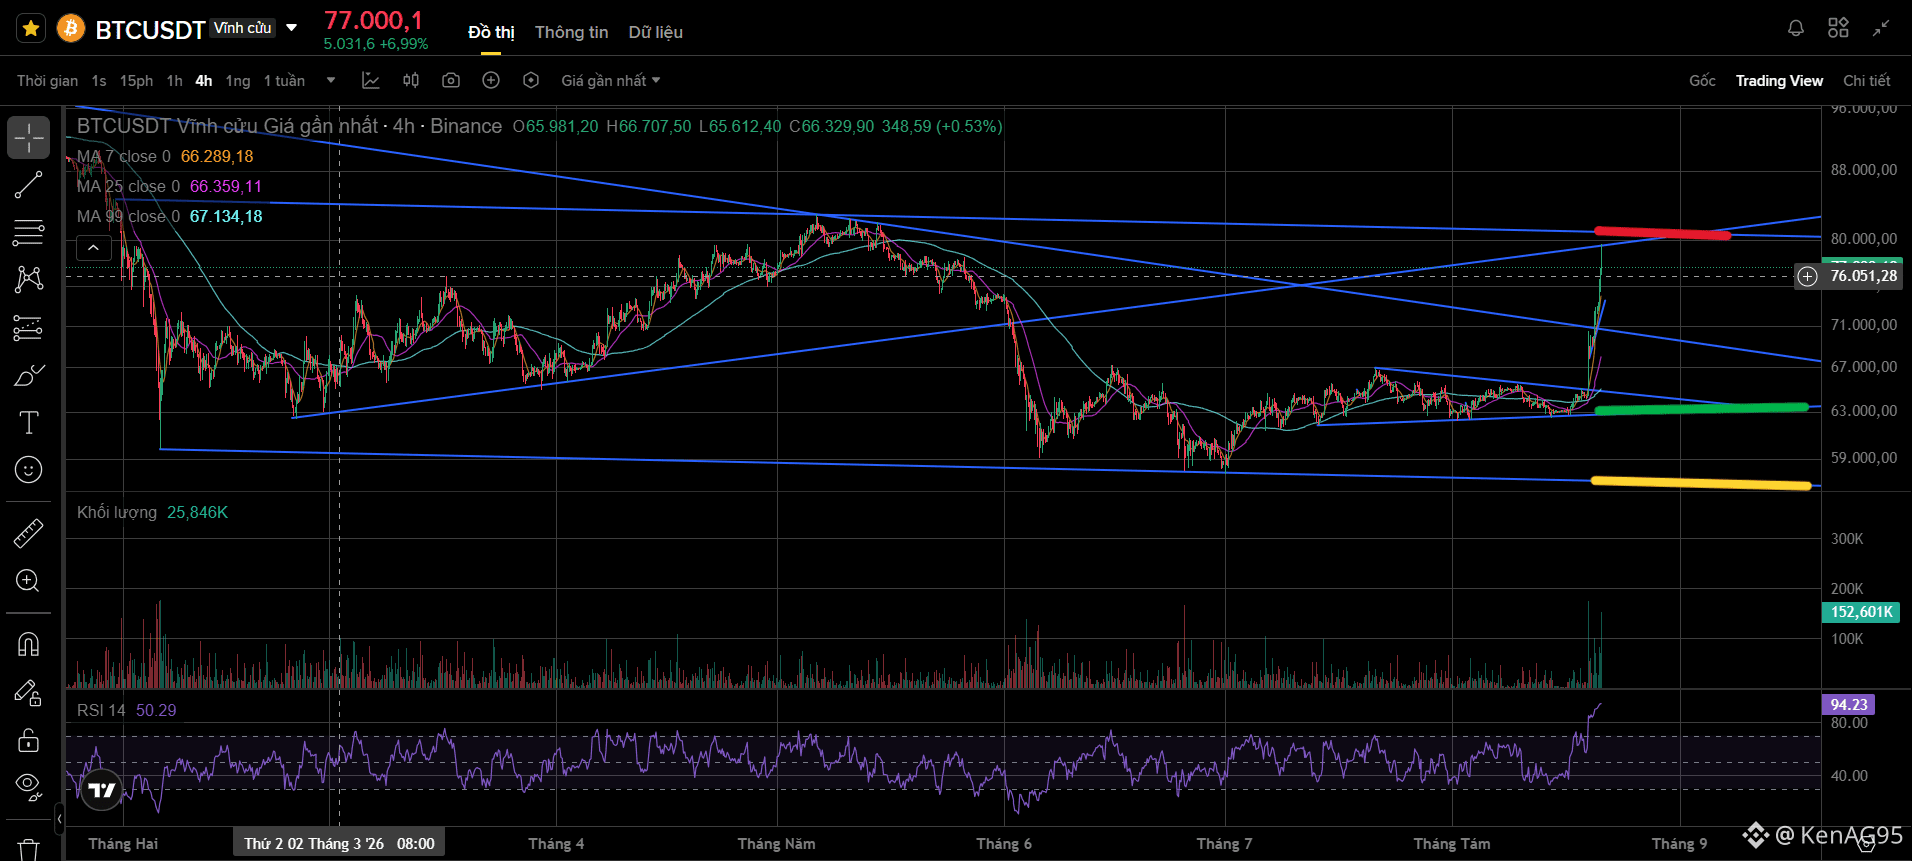Select the XABCD pattern tool
Viewport: 1912px width, 861px height.
(x=29, y=279)
